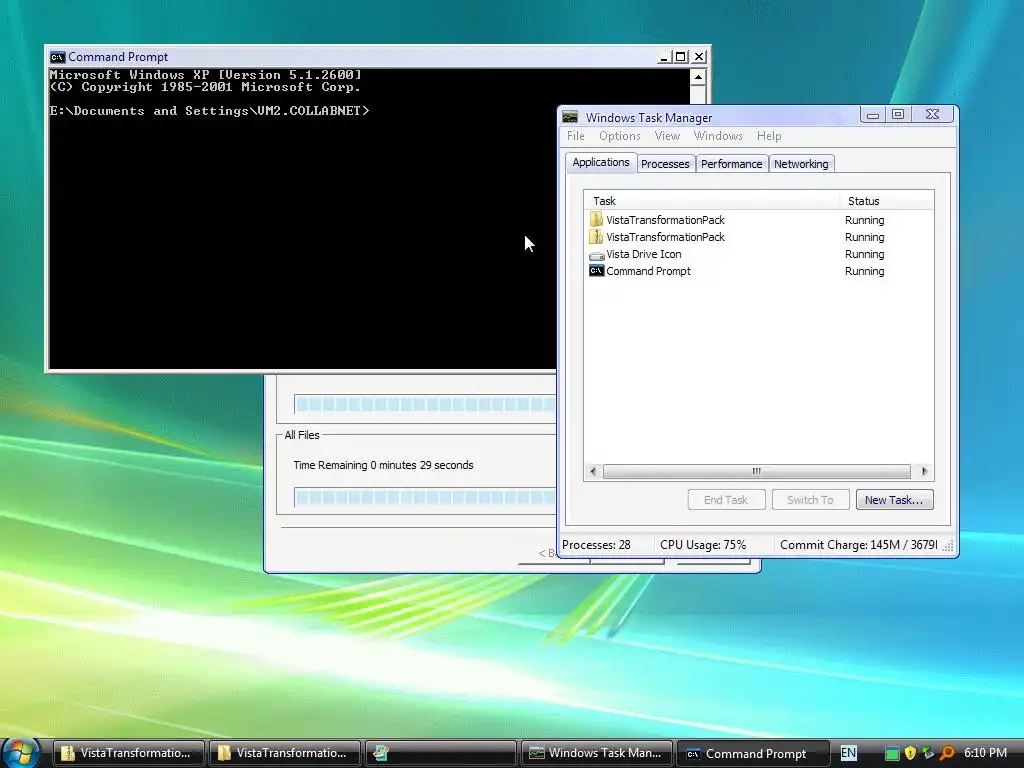The image size is (1024, 768).
Task: Click Running status of Vista Drive Icon
Action: (x=865, y=254)
